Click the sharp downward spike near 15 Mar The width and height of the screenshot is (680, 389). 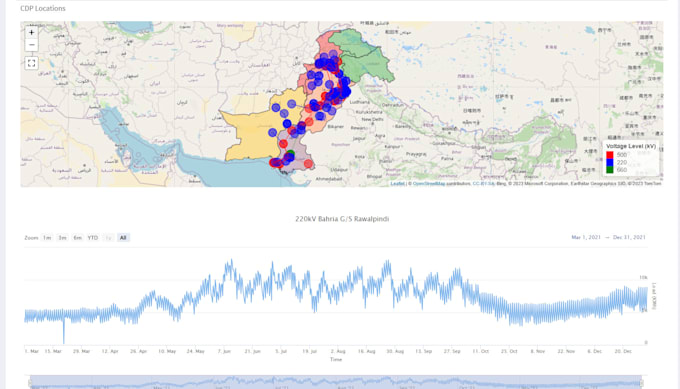click(x=64, y=332)
